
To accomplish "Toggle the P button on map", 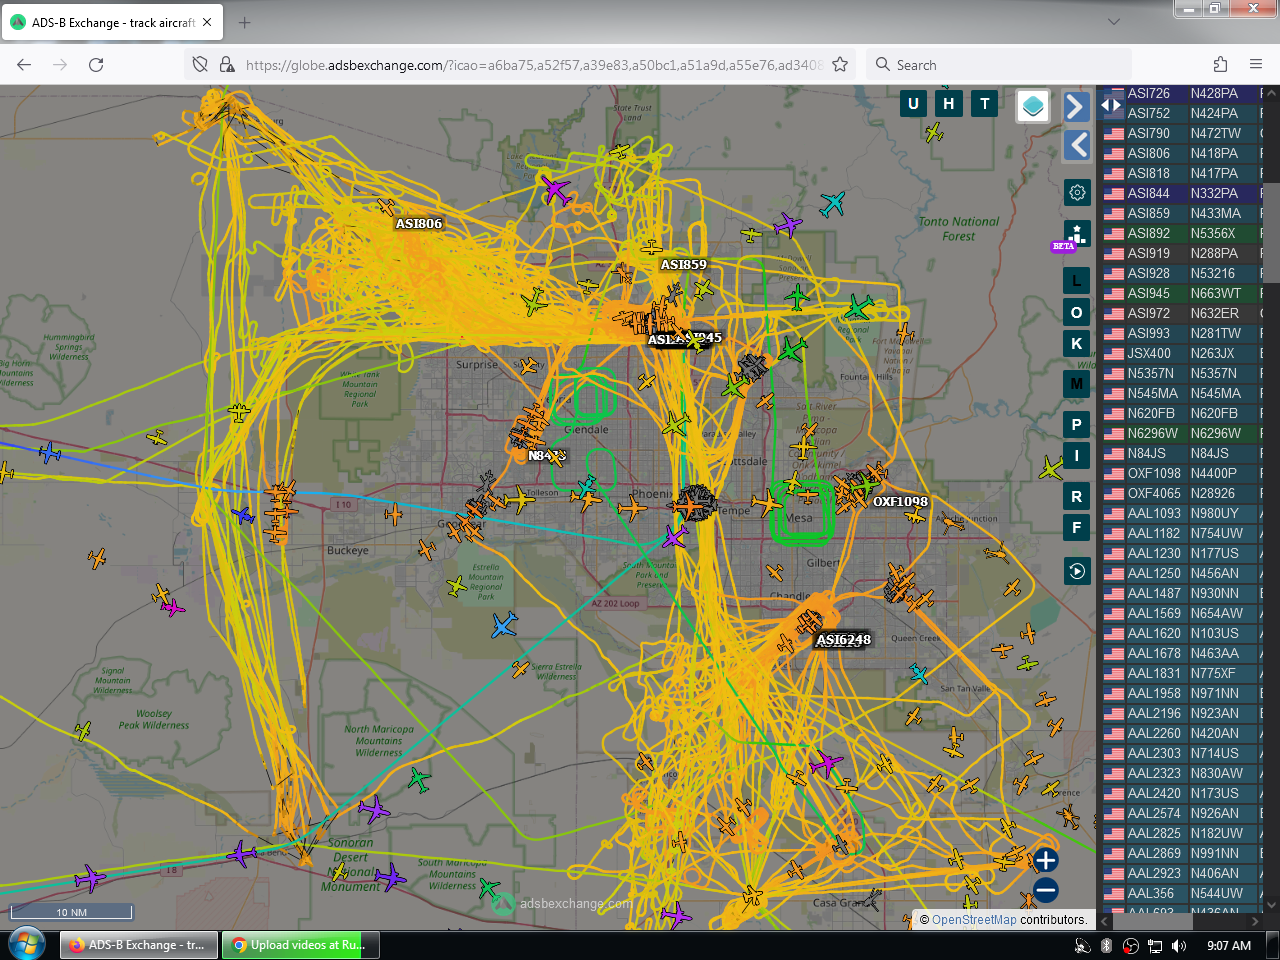I will (x=1076, y=424).
